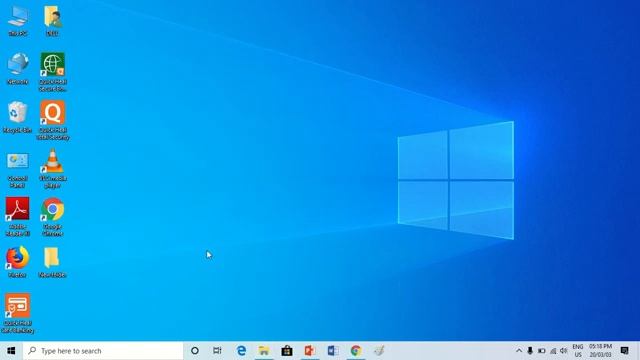Select Quick Heal Total Security shortcut
Viewport: 640px width, 360px height.
(53, 120)
